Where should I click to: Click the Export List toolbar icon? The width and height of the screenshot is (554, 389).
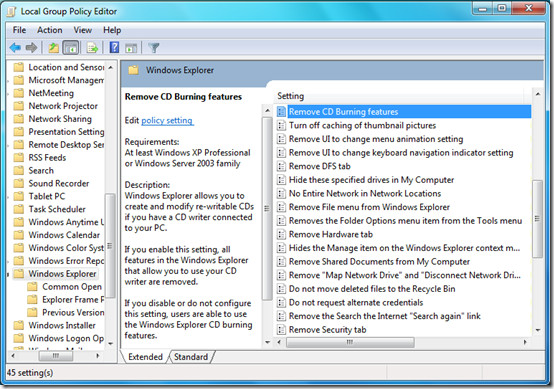click(x=92, y=47)
